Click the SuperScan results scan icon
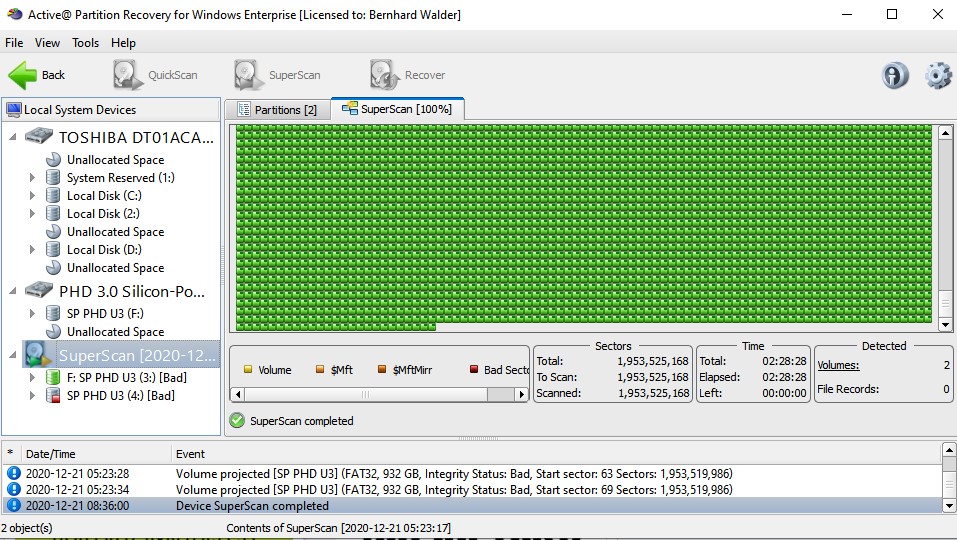Image resolution: width=957 pixels, height=540 pixels. [x=38, y=355]
